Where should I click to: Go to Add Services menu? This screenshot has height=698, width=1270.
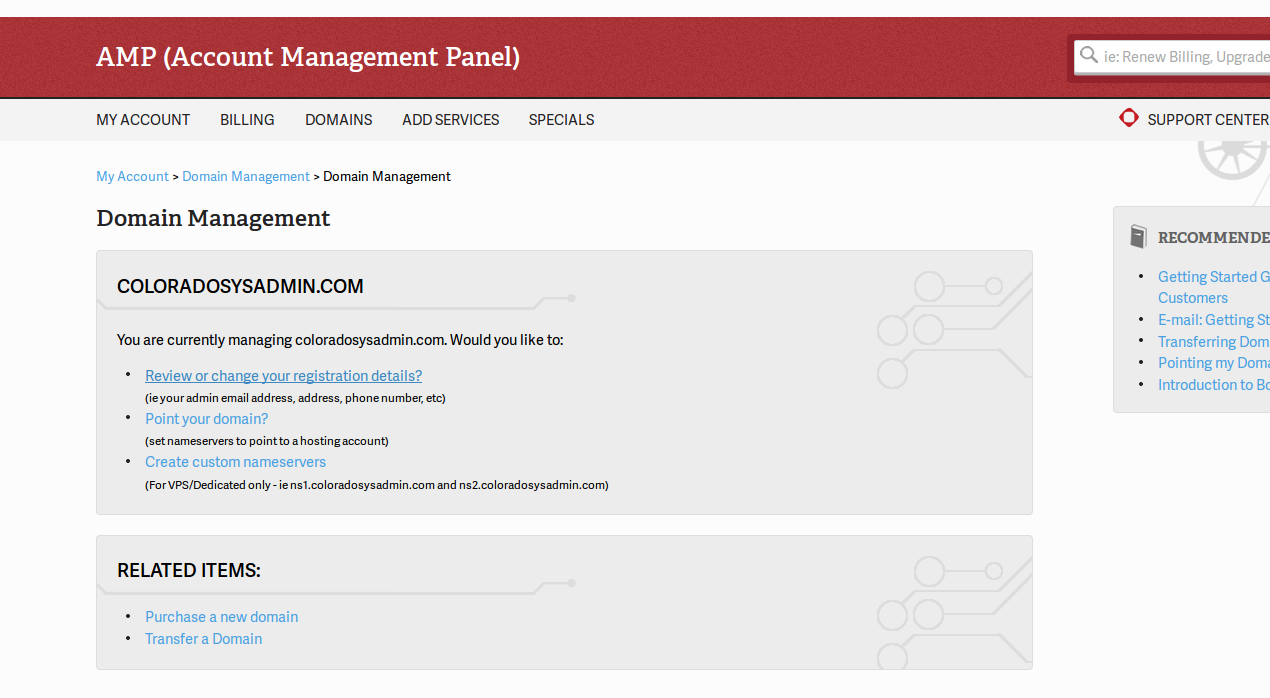(x=450, y=120)
